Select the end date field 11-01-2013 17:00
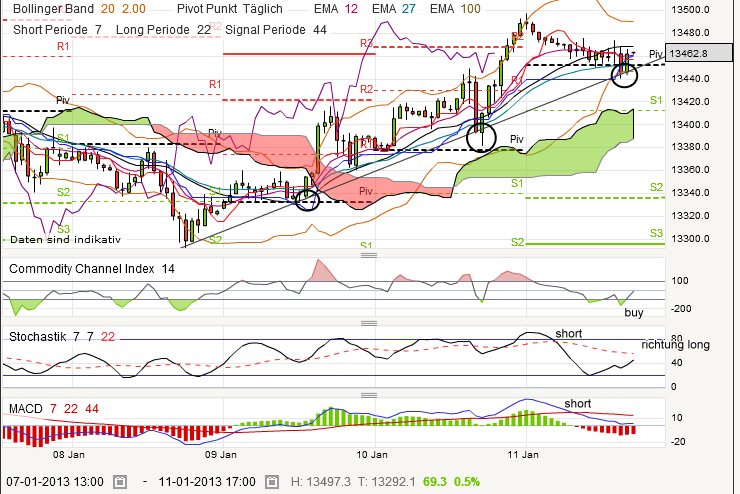 tap(207, 482)
